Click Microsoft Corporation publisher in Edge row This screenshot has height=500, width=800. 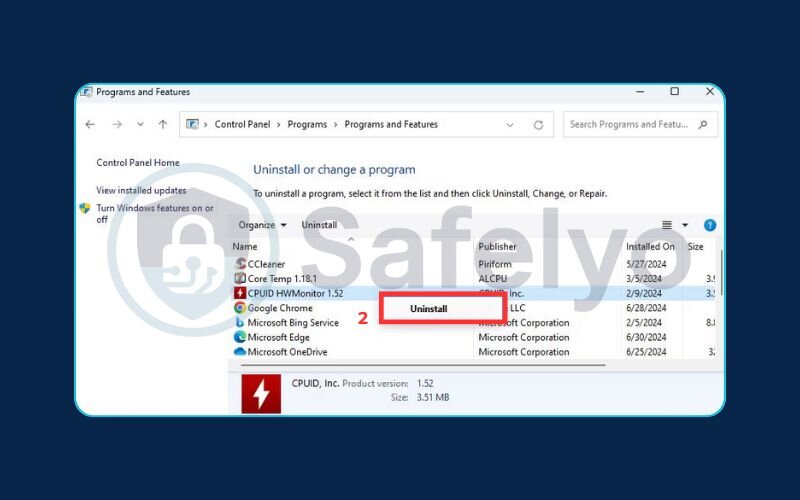[523, 337]
